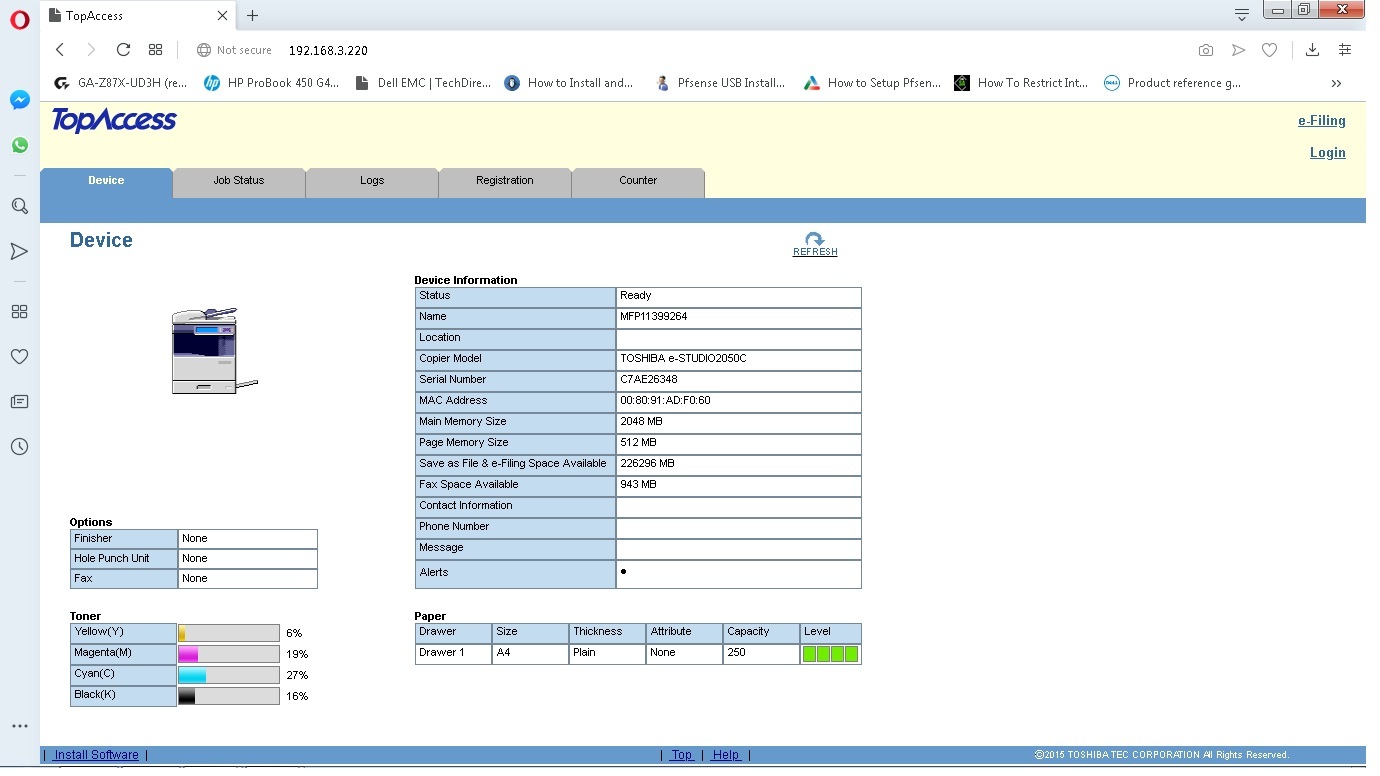This screenshot has height=776, width=1380.
Task: Switch to the Logs tab
Action: (x=372, y=181)
